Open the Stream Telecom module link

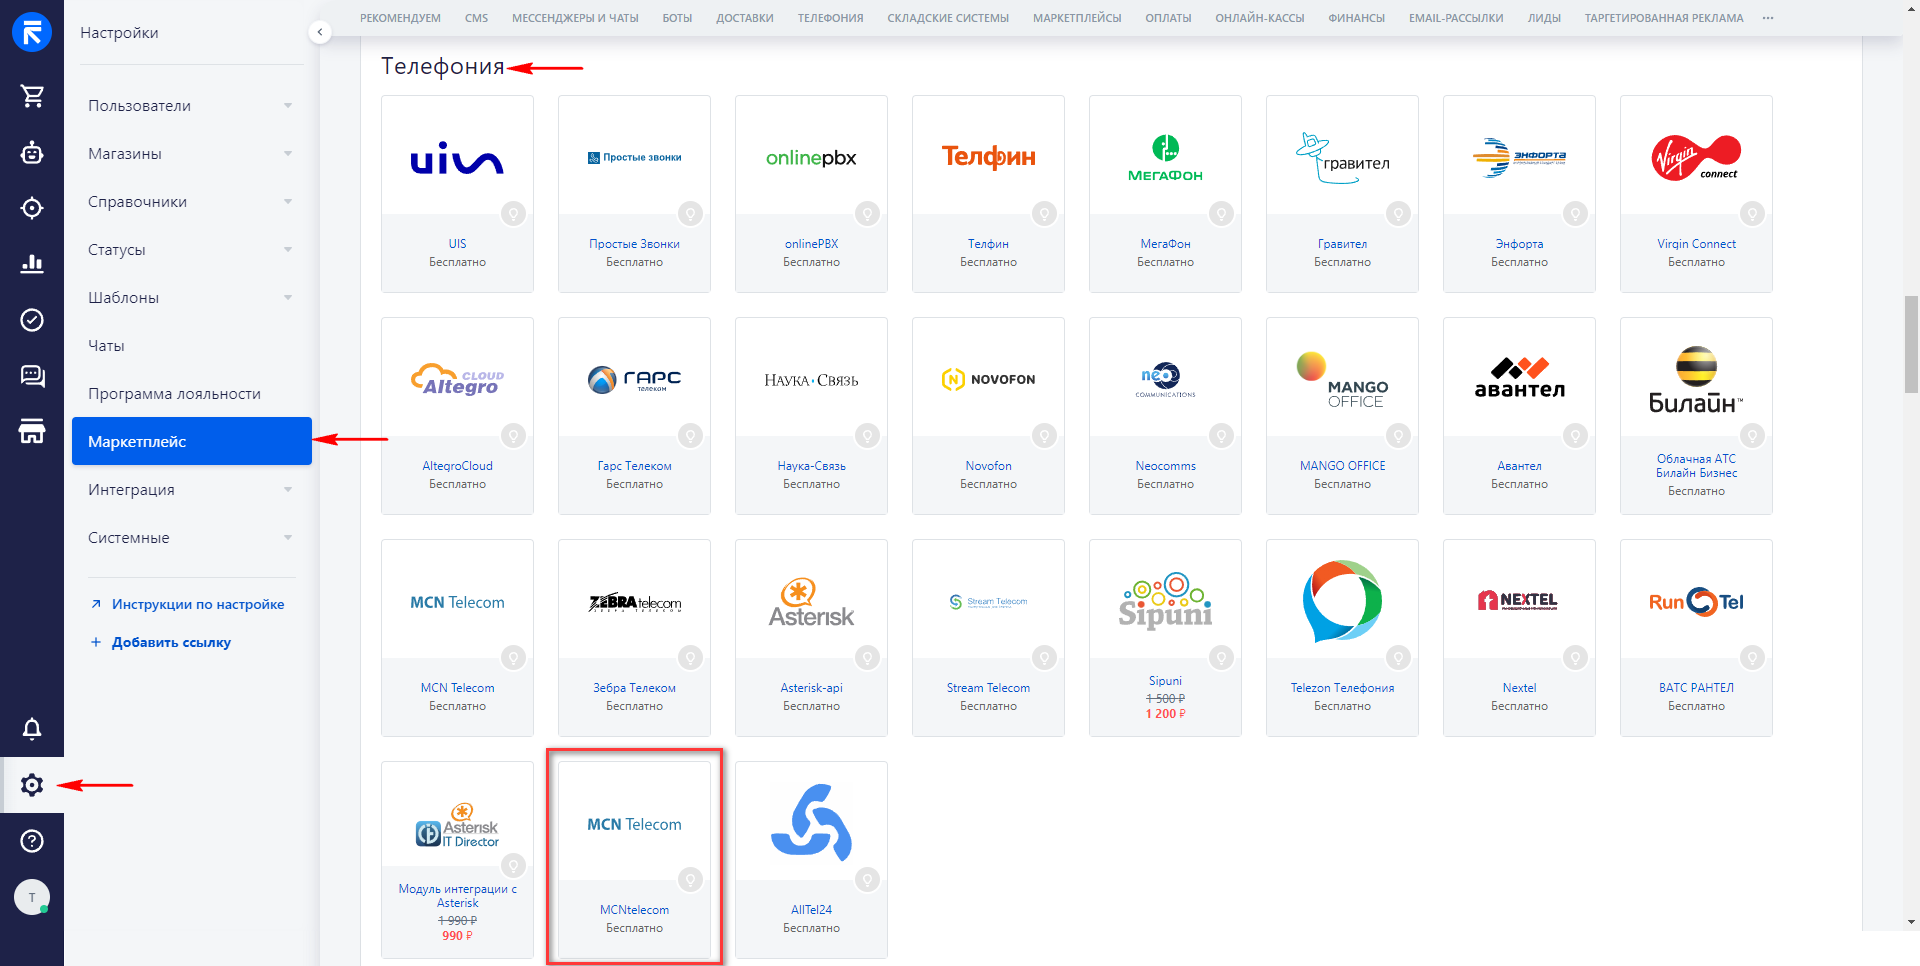tap(988, 688)
